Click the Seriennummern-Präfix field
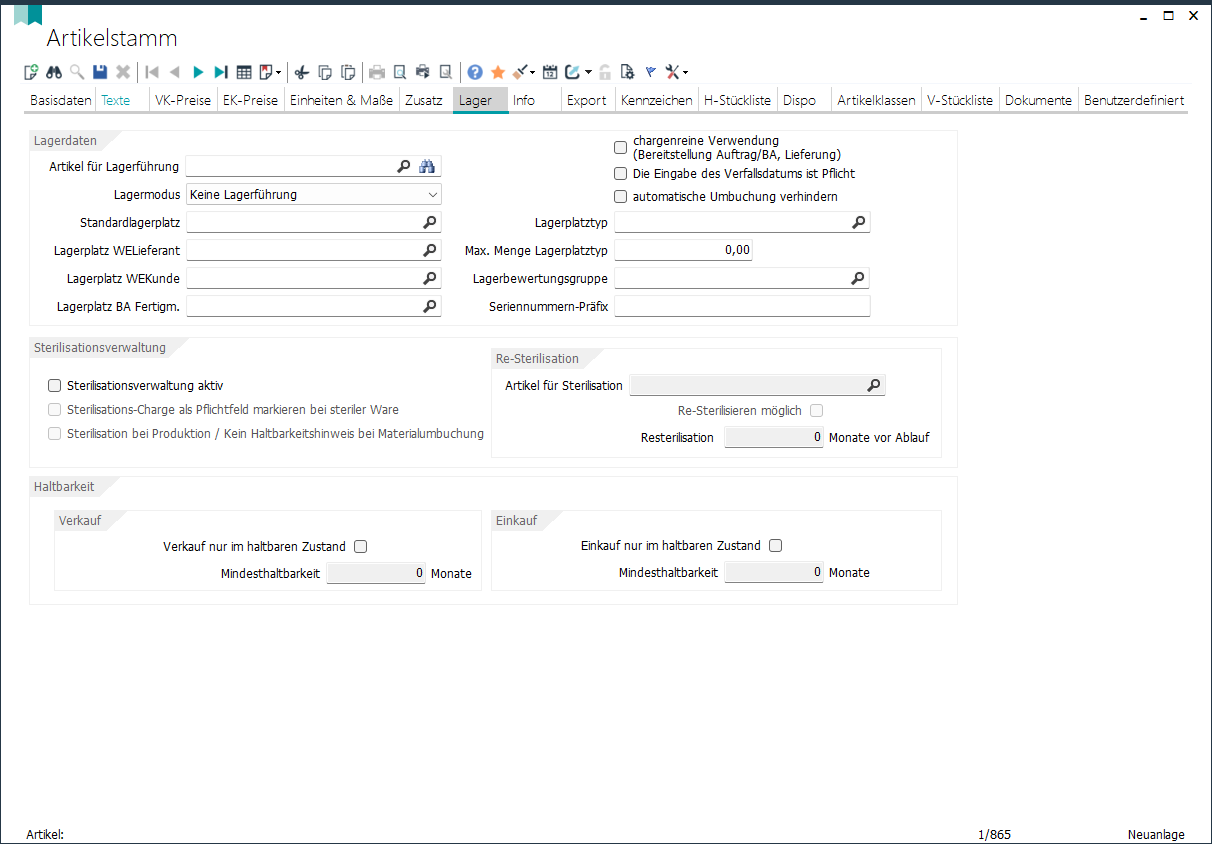 click(x=742, y=307)
